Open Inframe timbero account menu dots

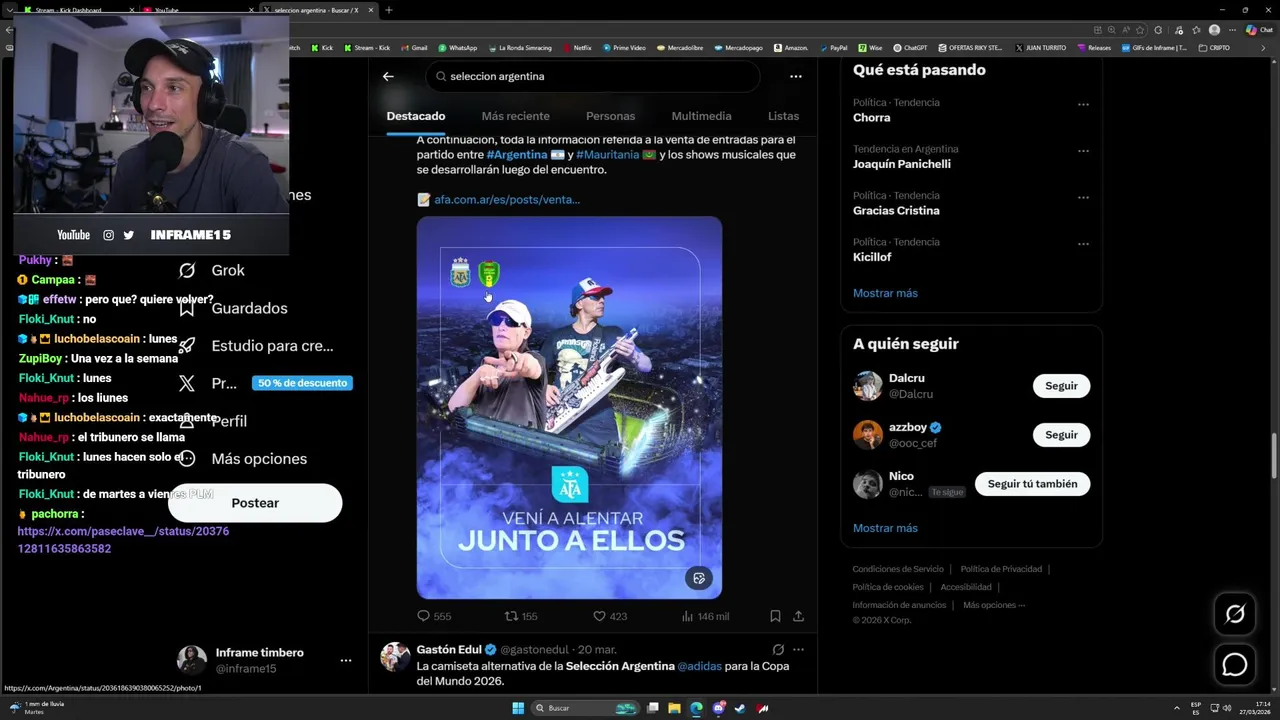tap(345, 660)
